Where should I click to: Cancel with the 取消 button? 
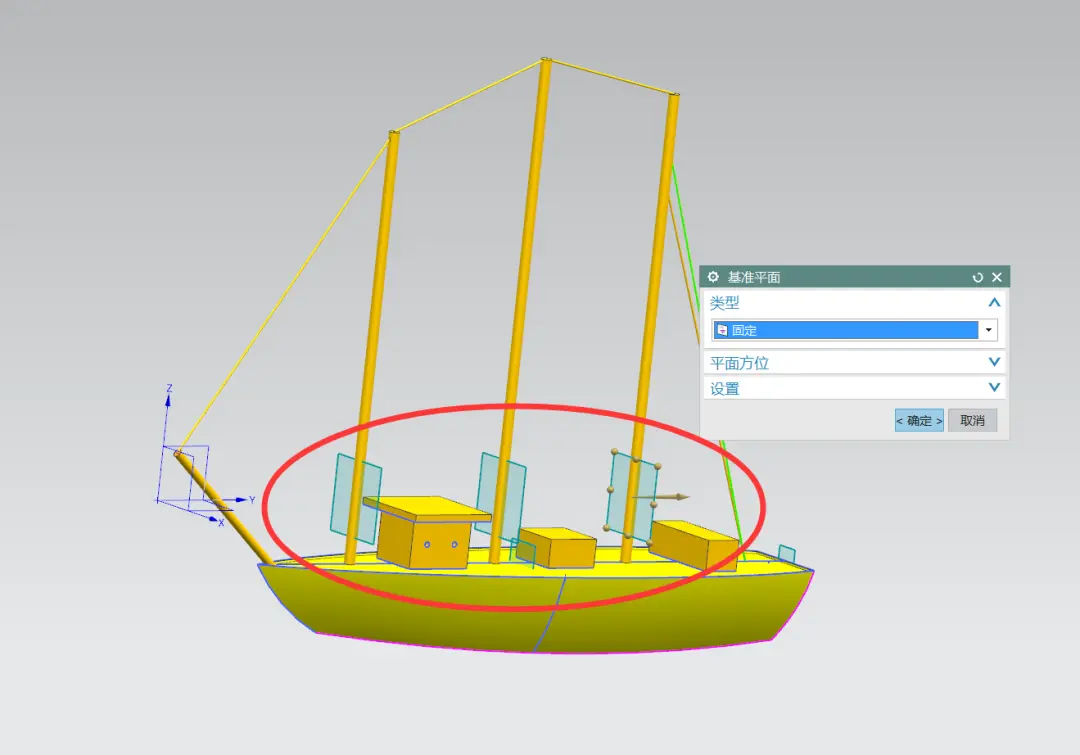[973, 420]
